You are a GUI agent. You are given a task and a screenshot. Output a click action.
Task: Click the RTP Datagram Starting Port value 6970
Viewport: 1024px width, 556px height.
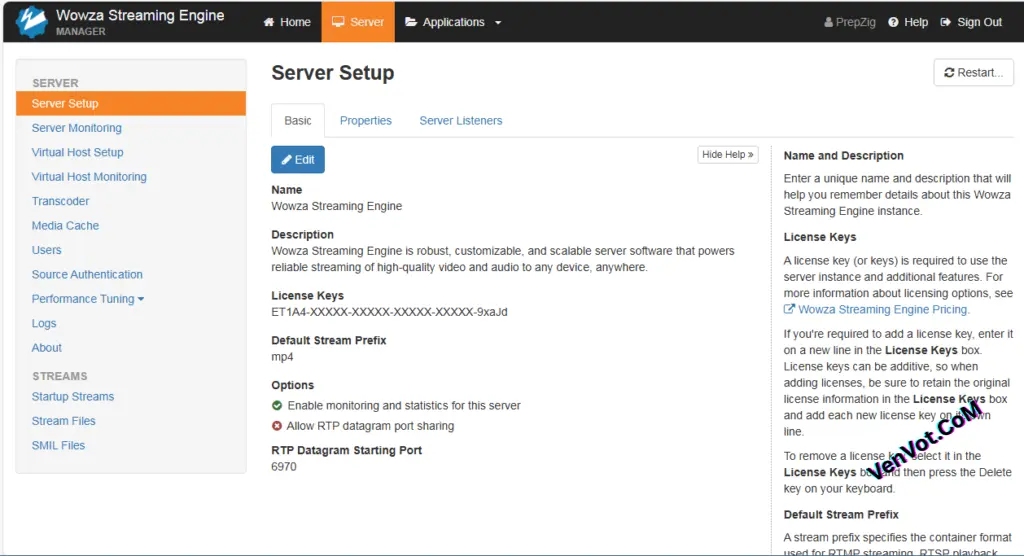click(x=283, y=466)
